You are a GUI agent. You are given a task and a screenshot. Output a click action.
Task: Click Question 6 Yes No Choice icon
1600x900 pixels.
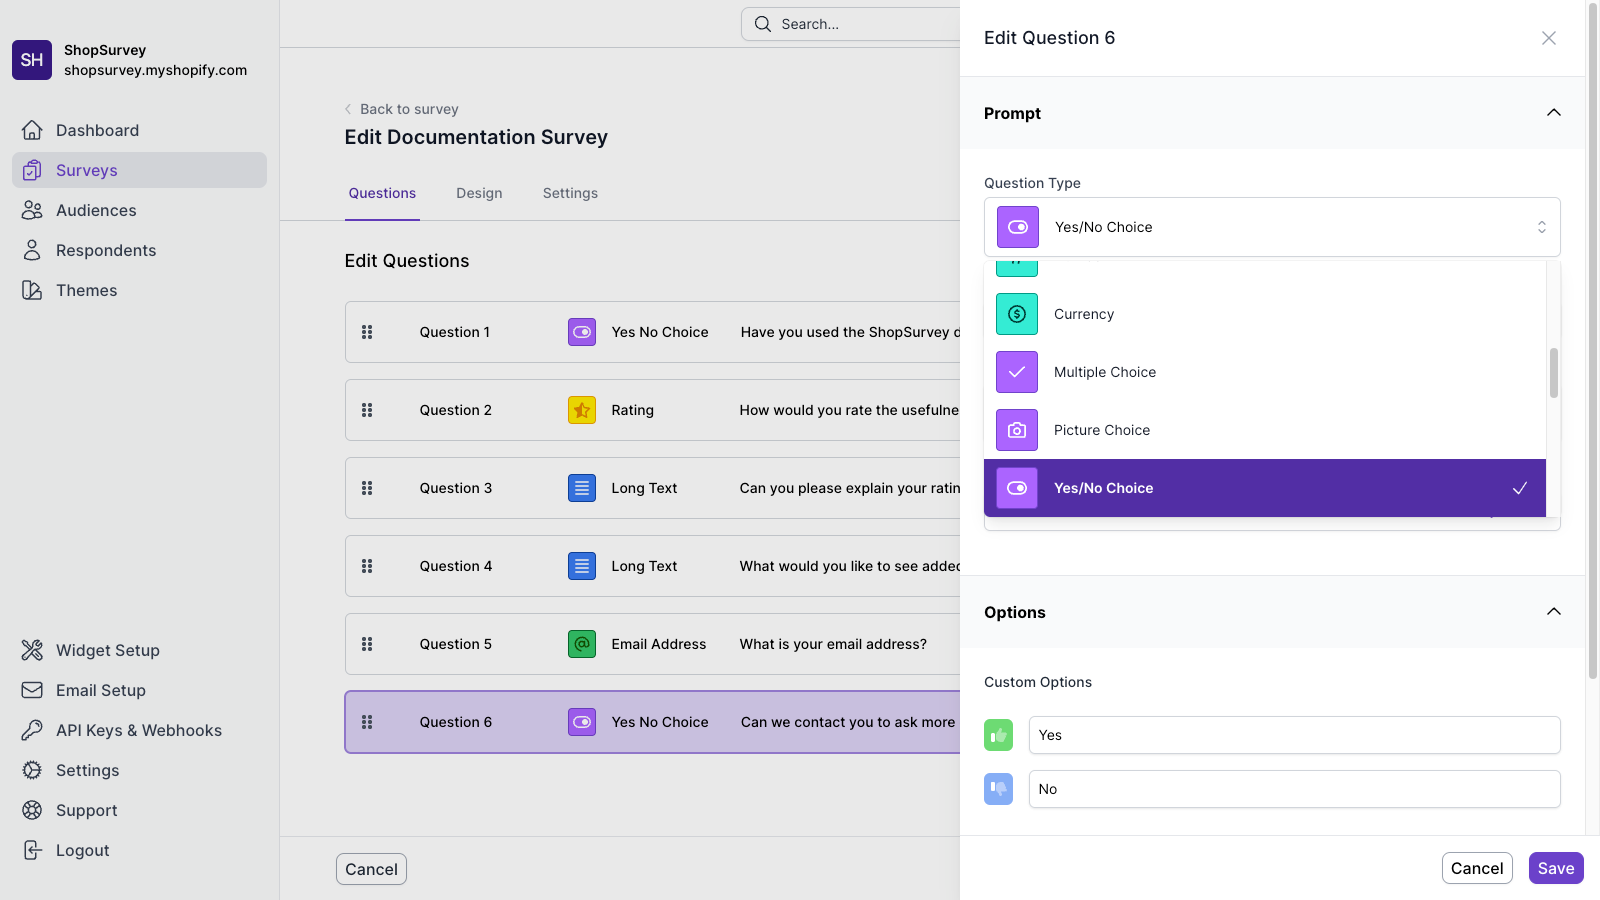[x=582, y=722]
